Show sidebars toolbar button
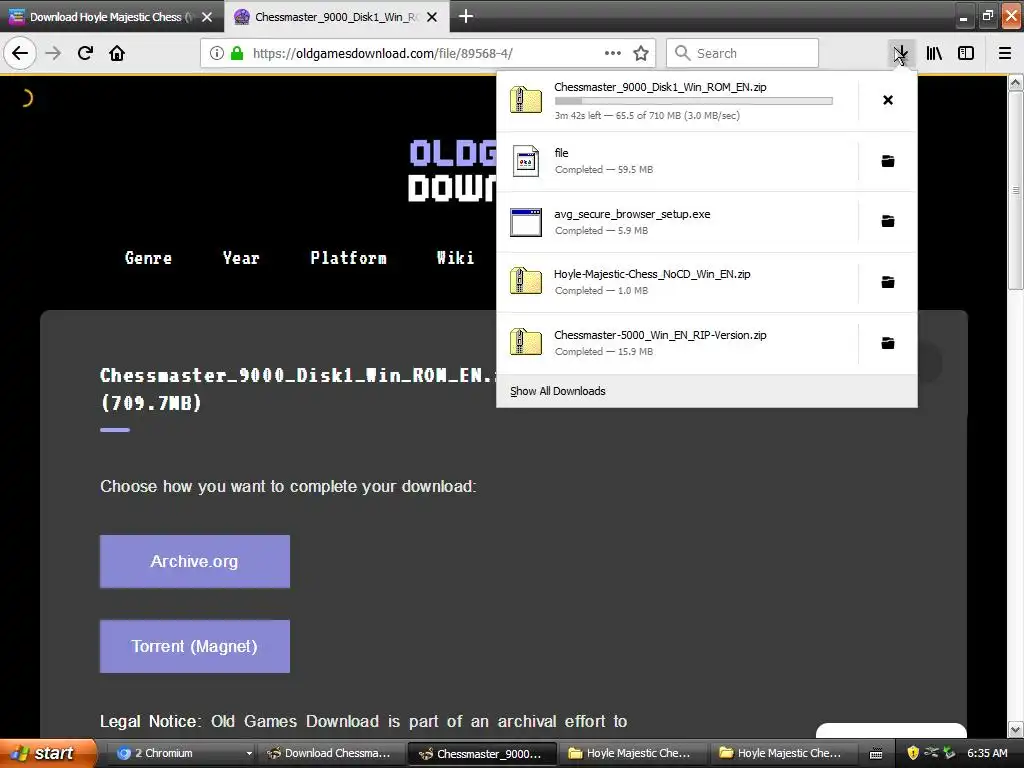This screenshot has width=1024, height=768. point(966,54)
